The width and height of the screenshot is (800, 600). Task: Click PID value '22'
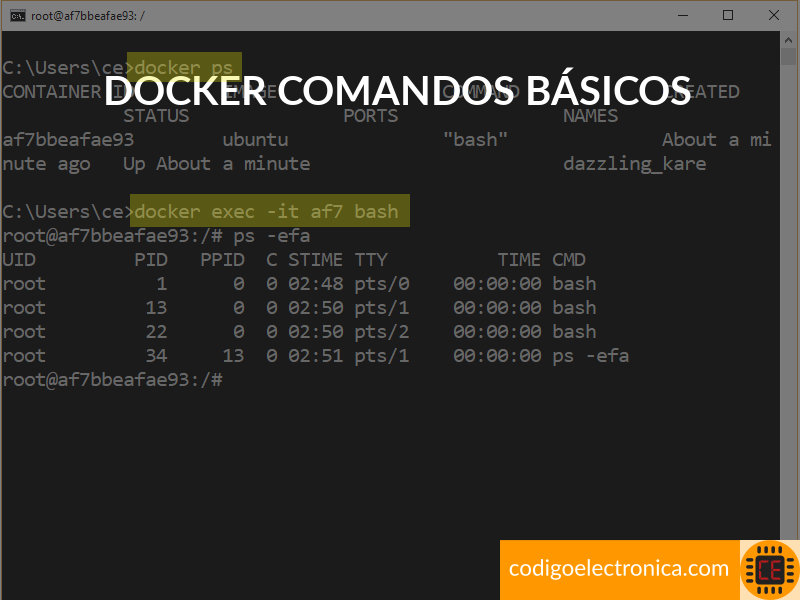tap(156, 332)
